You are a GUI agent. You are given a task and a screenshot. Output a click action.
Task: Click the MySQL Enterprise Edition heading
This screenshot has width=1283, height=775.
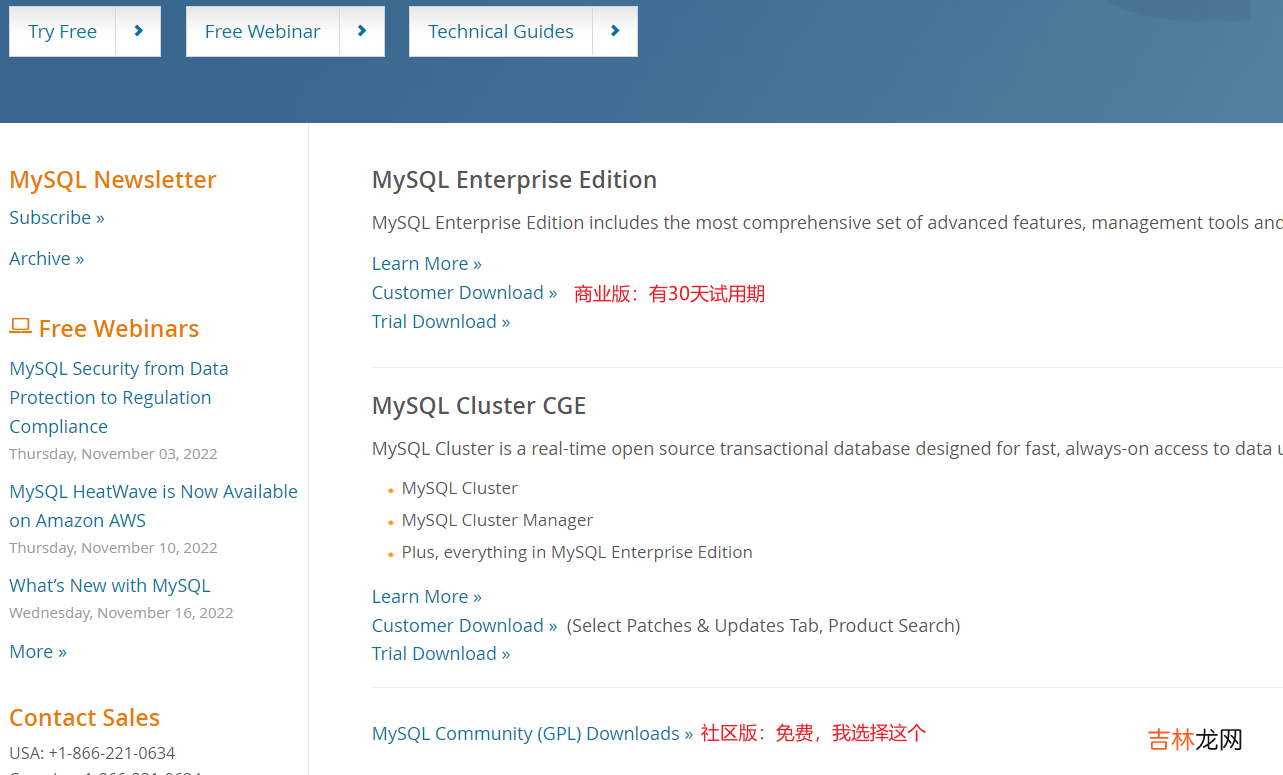tap(514, 179)
